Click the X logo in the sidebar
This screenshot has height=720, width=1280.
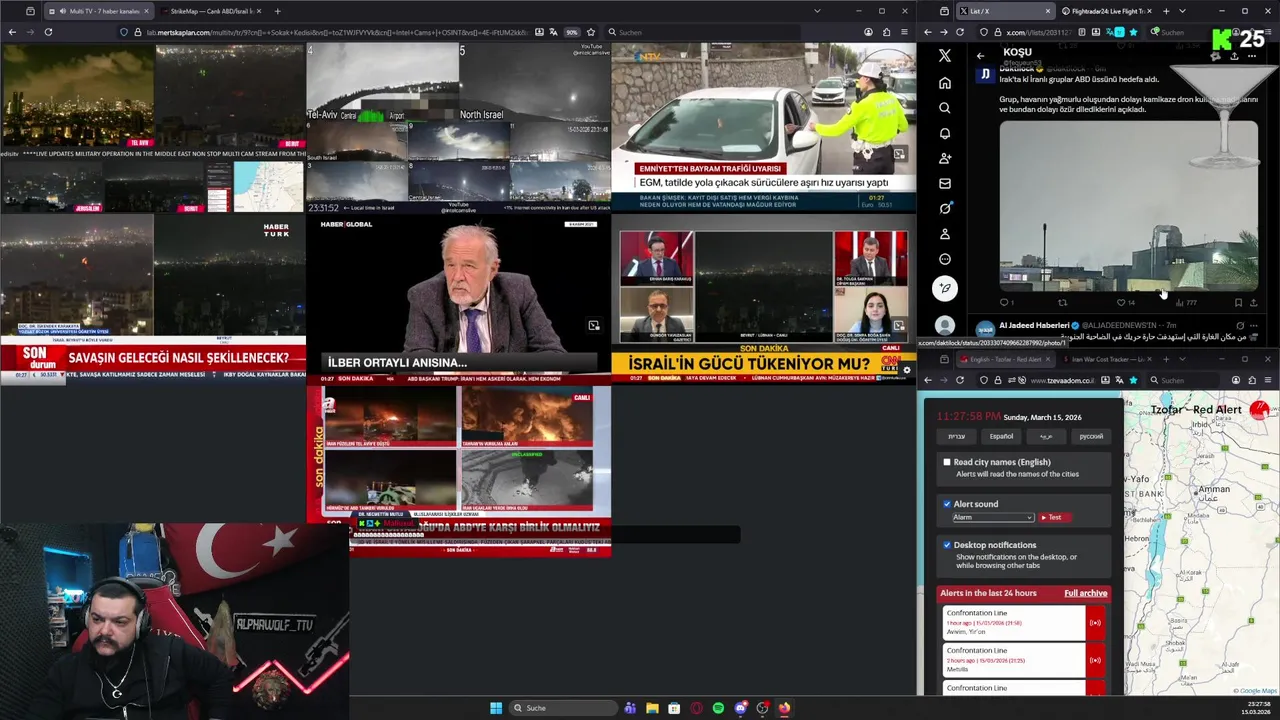click(945, 56)
